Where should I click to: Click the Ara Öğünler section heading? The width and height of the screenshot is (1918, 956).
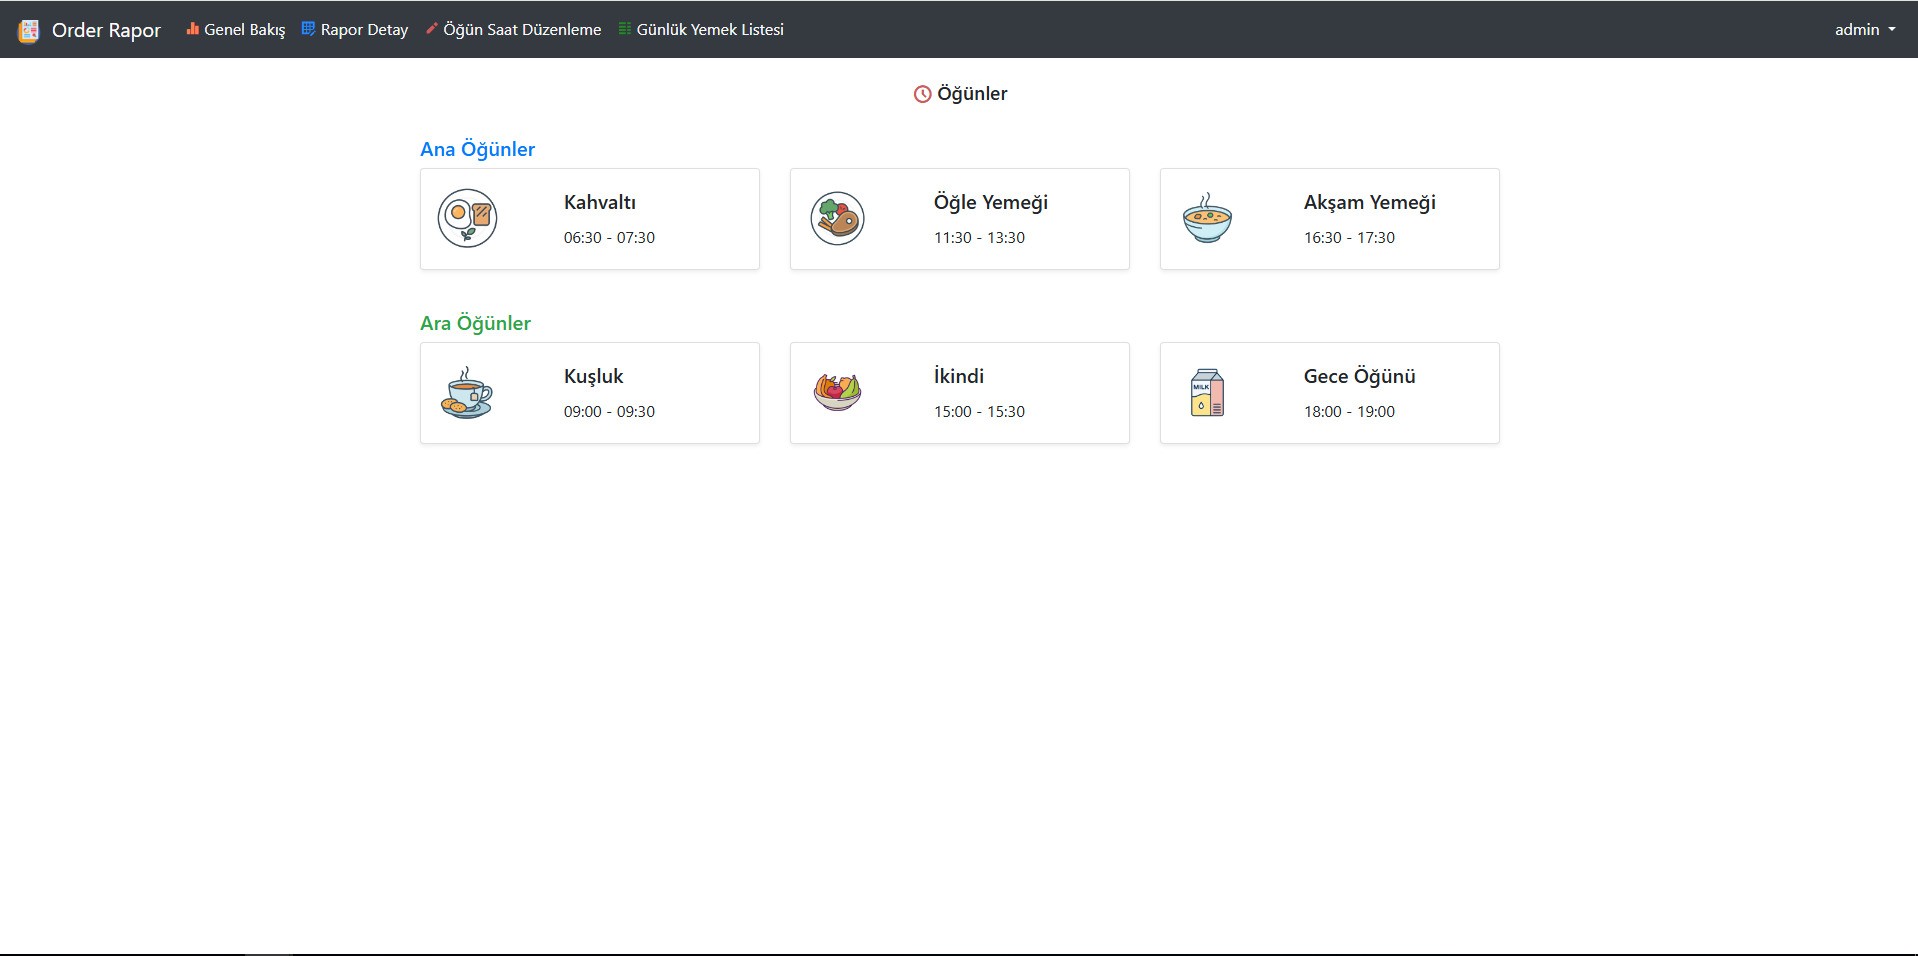click(x=475, y=323)
